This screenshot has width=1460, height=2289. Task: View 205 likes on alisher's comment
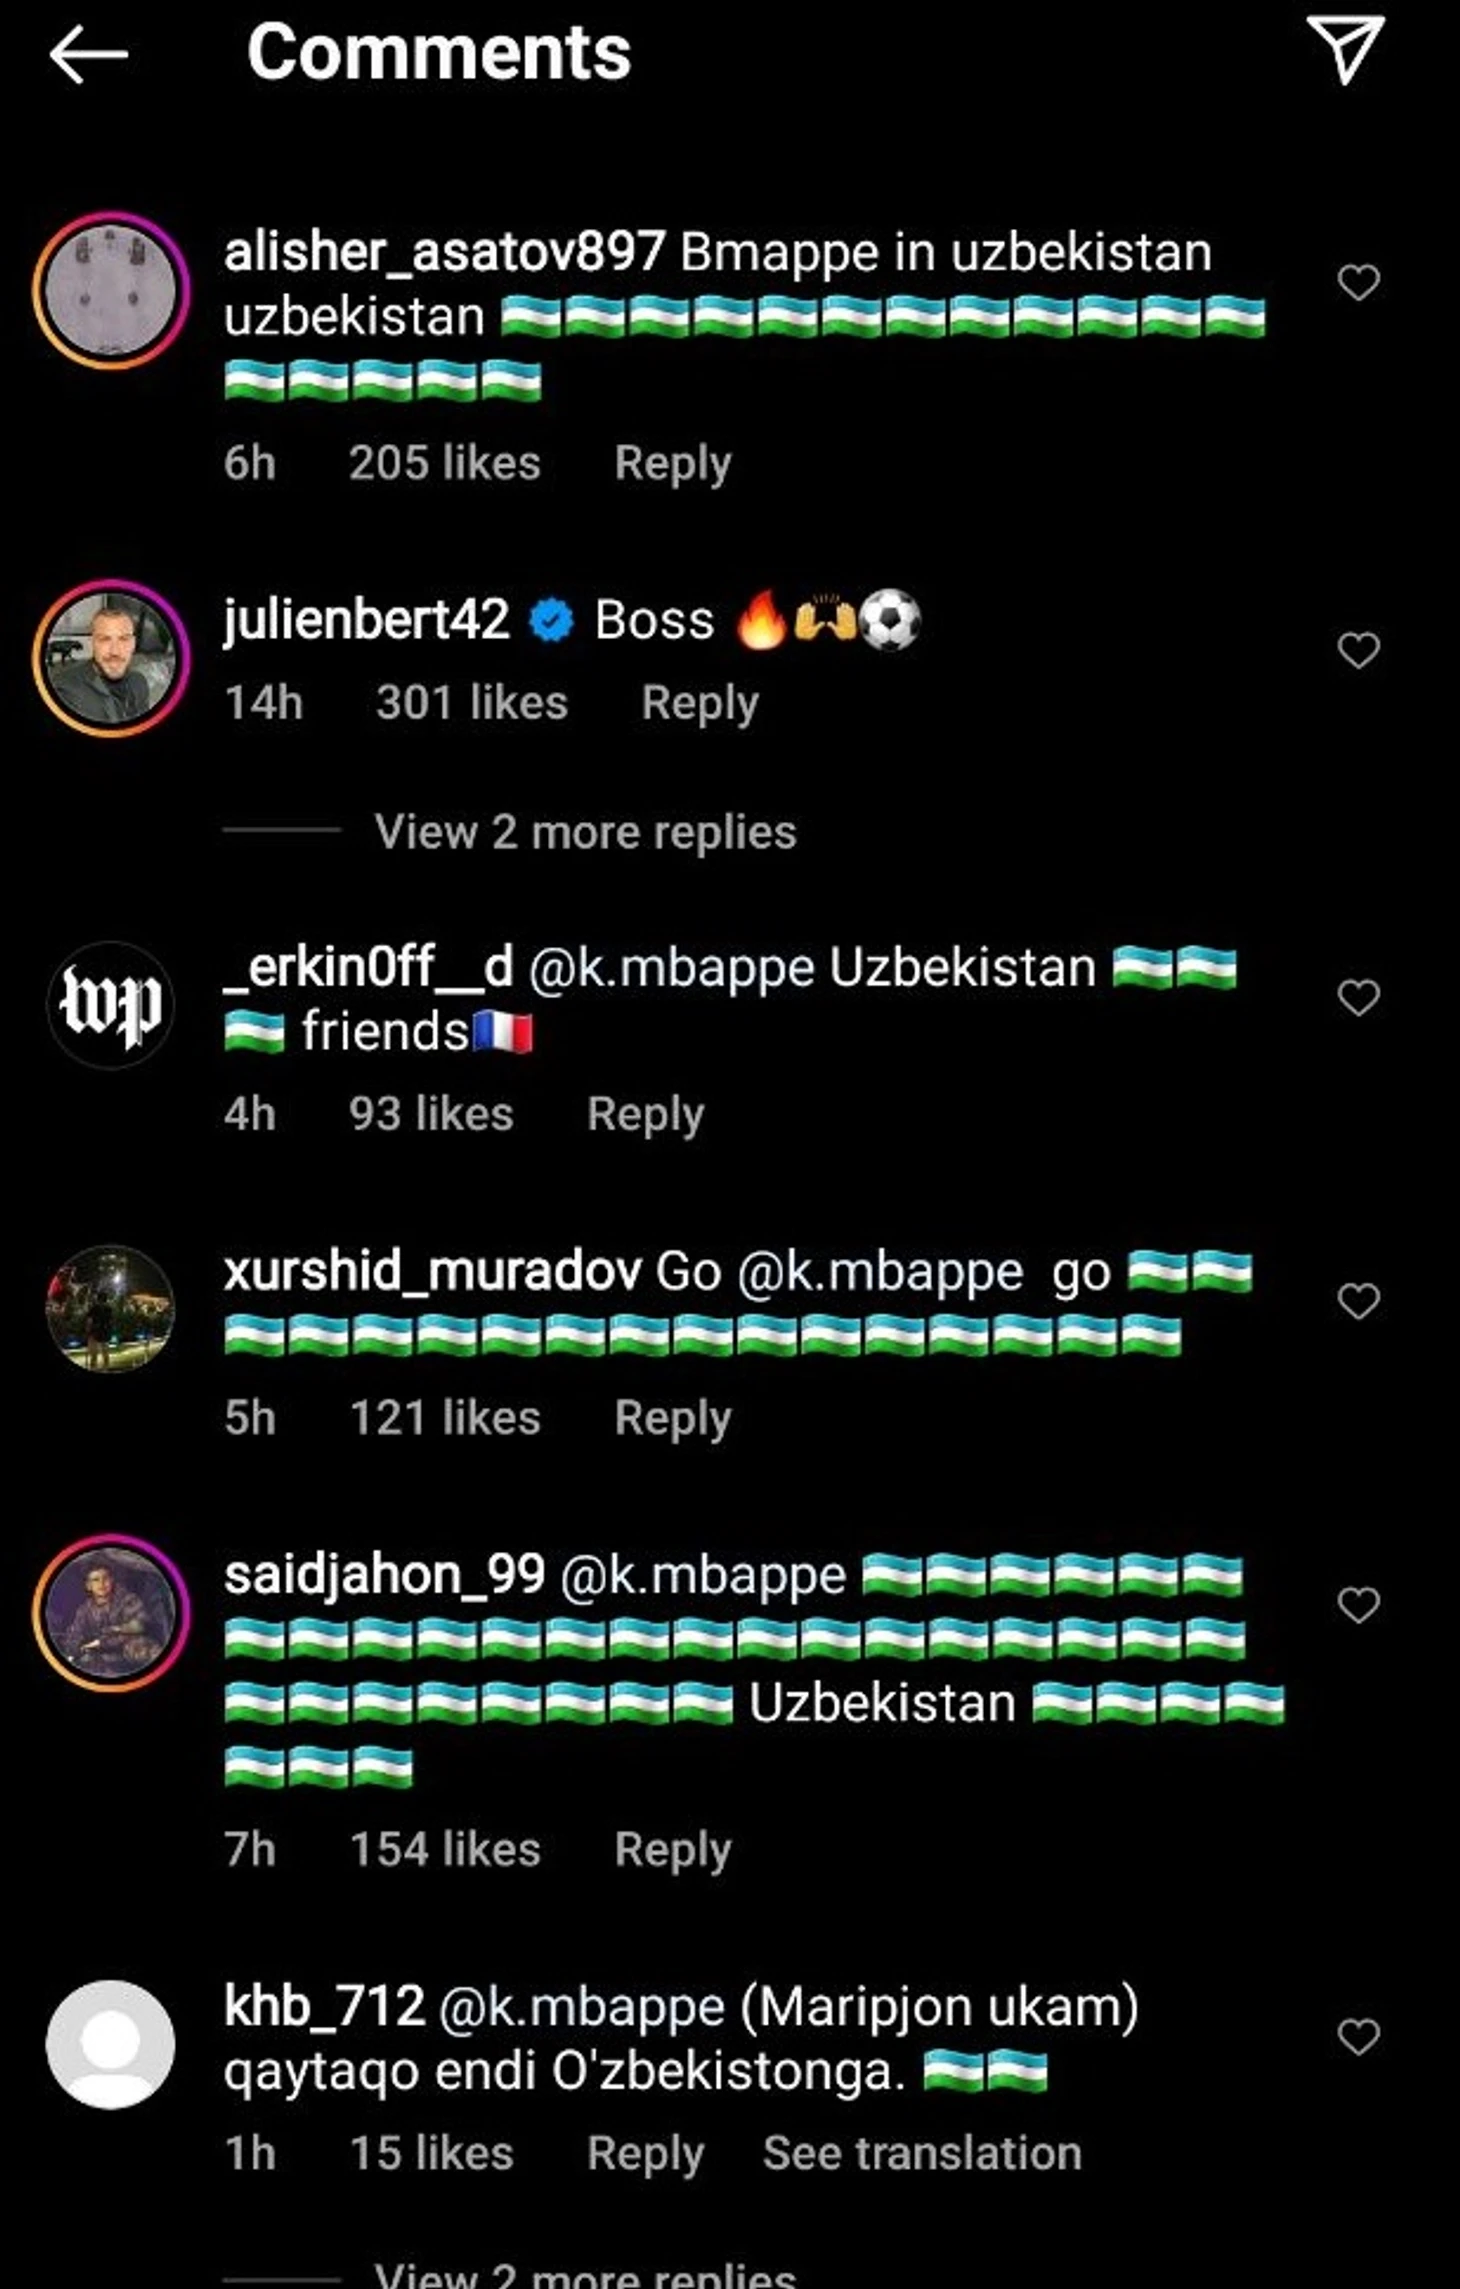pyautogui.click(x=444, y=463)
